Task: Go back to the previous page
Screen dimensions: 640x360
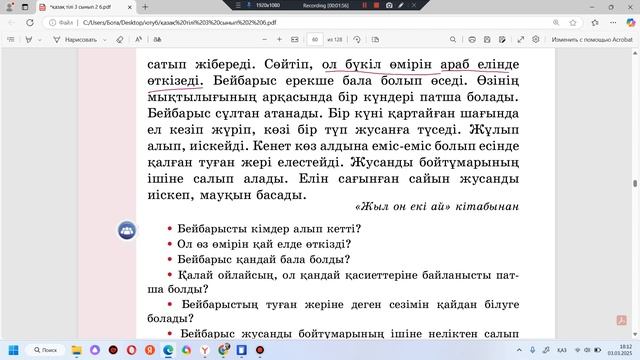Action: point(11,22)
